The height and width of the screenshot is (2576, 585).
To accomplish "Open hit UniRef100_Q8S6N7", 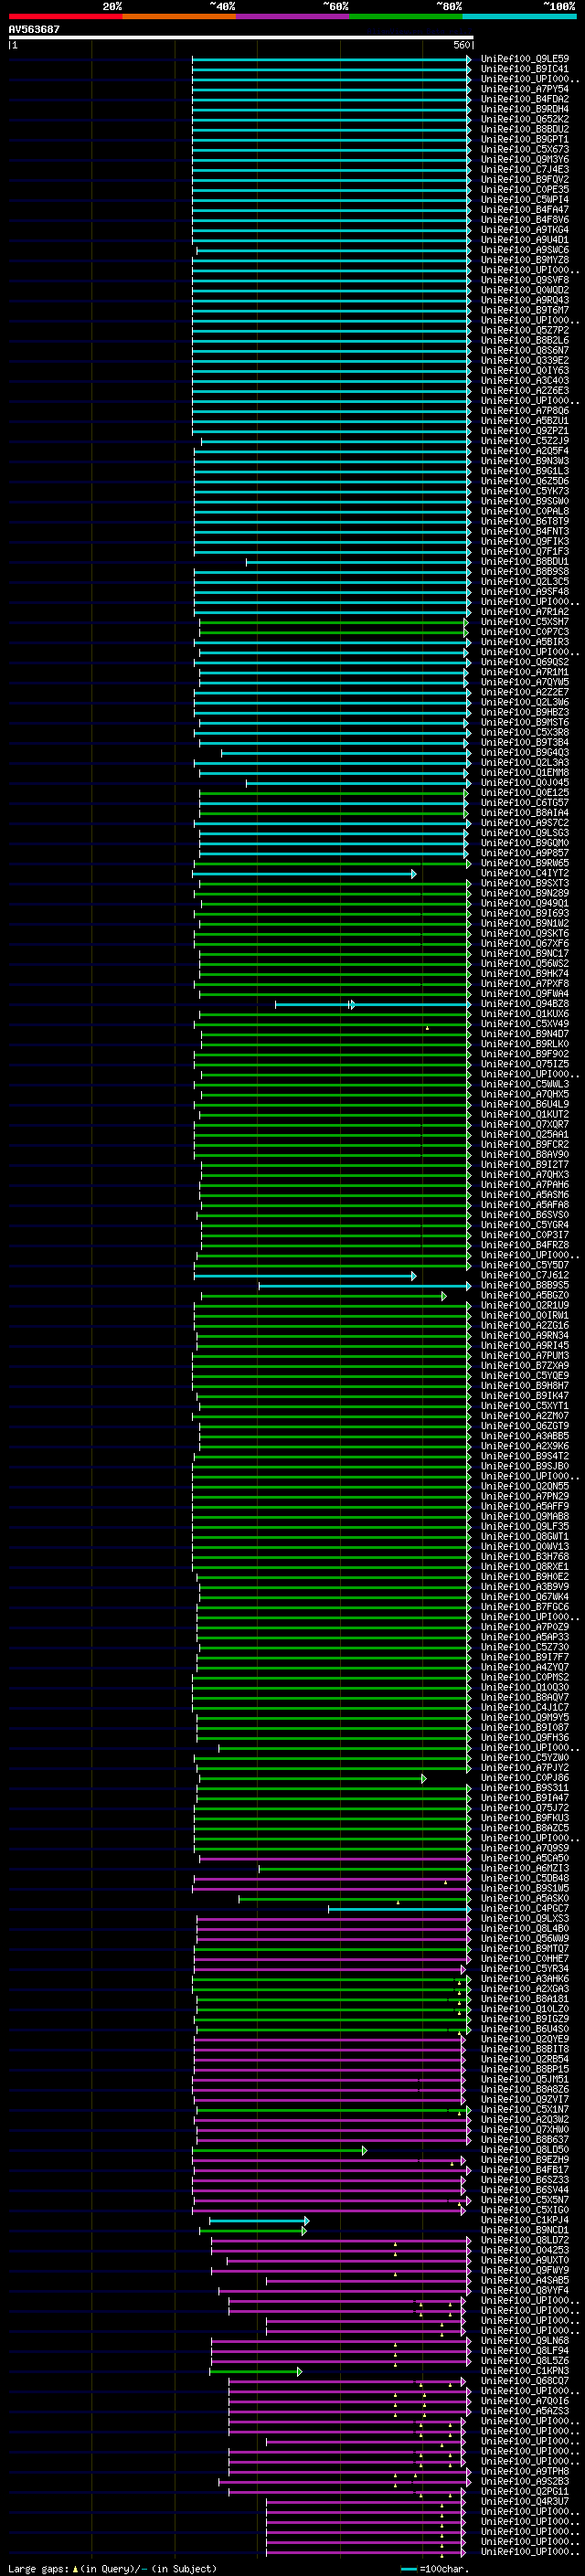I will click(x=525, y=350).
